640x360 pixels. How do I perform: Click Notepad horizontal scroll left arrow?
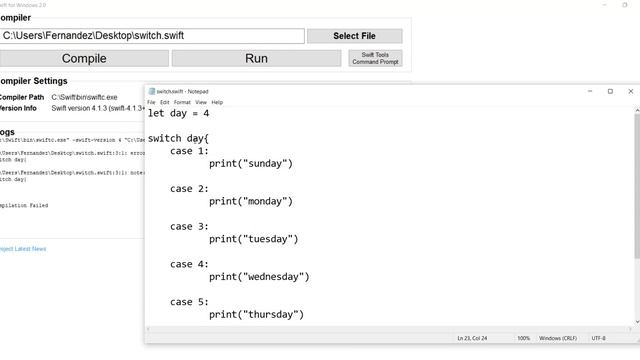148,329
